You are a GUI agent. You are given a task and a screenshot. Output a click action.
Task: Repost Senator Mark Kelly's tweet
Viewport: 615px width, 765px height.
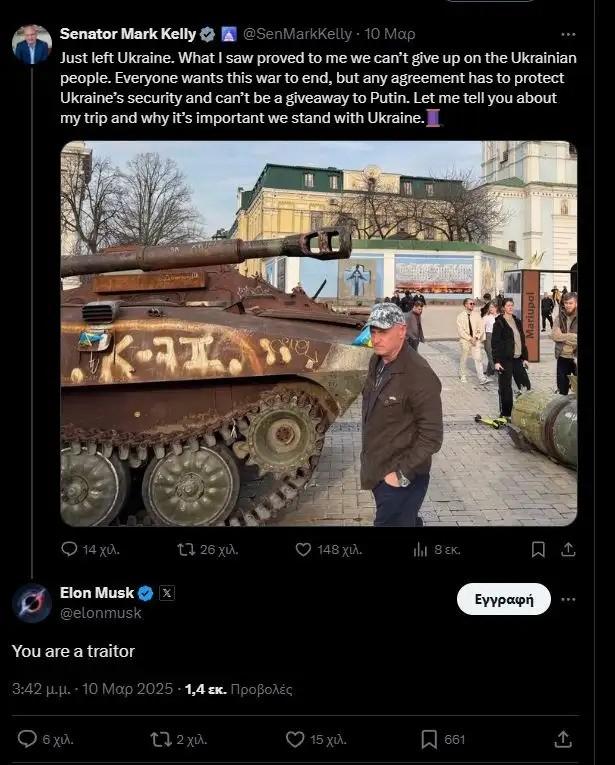(207, 550)
